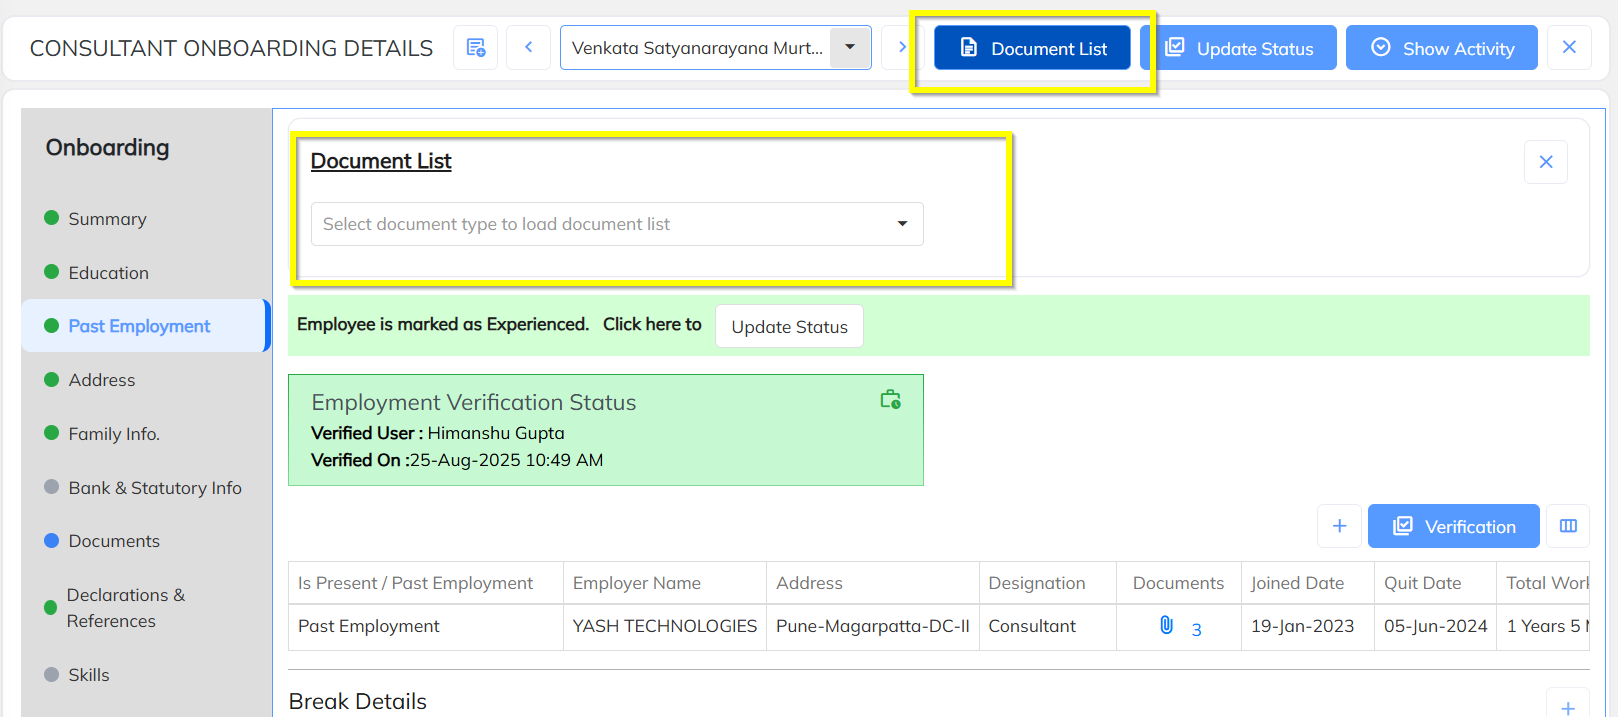The width and height of the screenshot is (1618, 717).
Task: Open the consultant name dropdown arrow
Action: click(850, 48)
